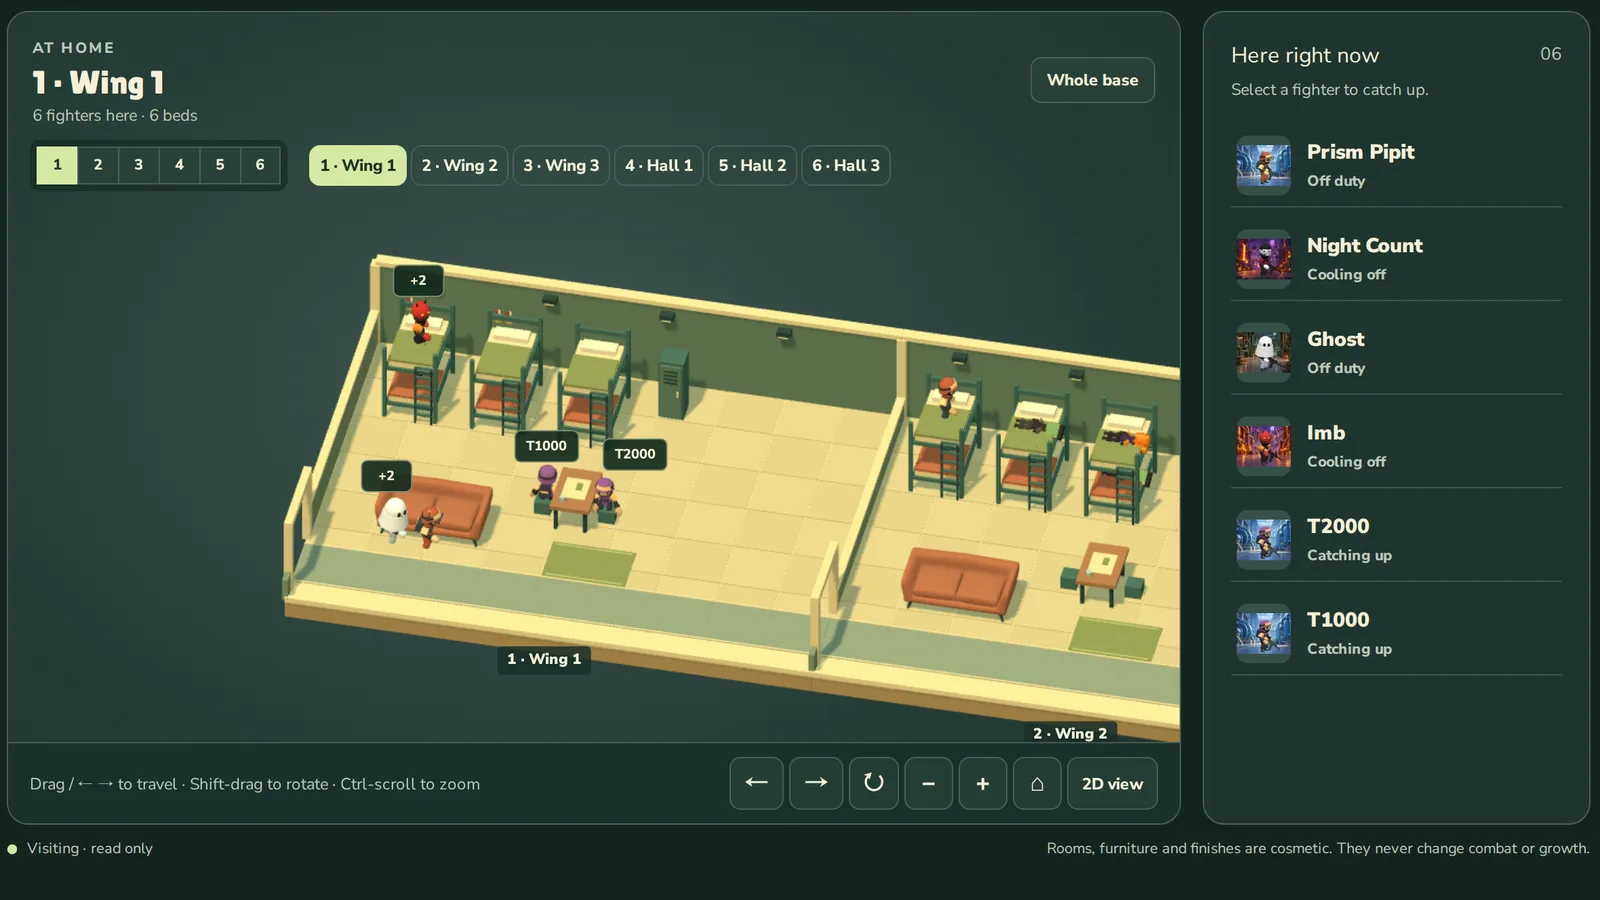Click the 1 · Wing 1 floor label
Screen dimensions: 1600x900
pyautogui.click(x=544, y=659)
